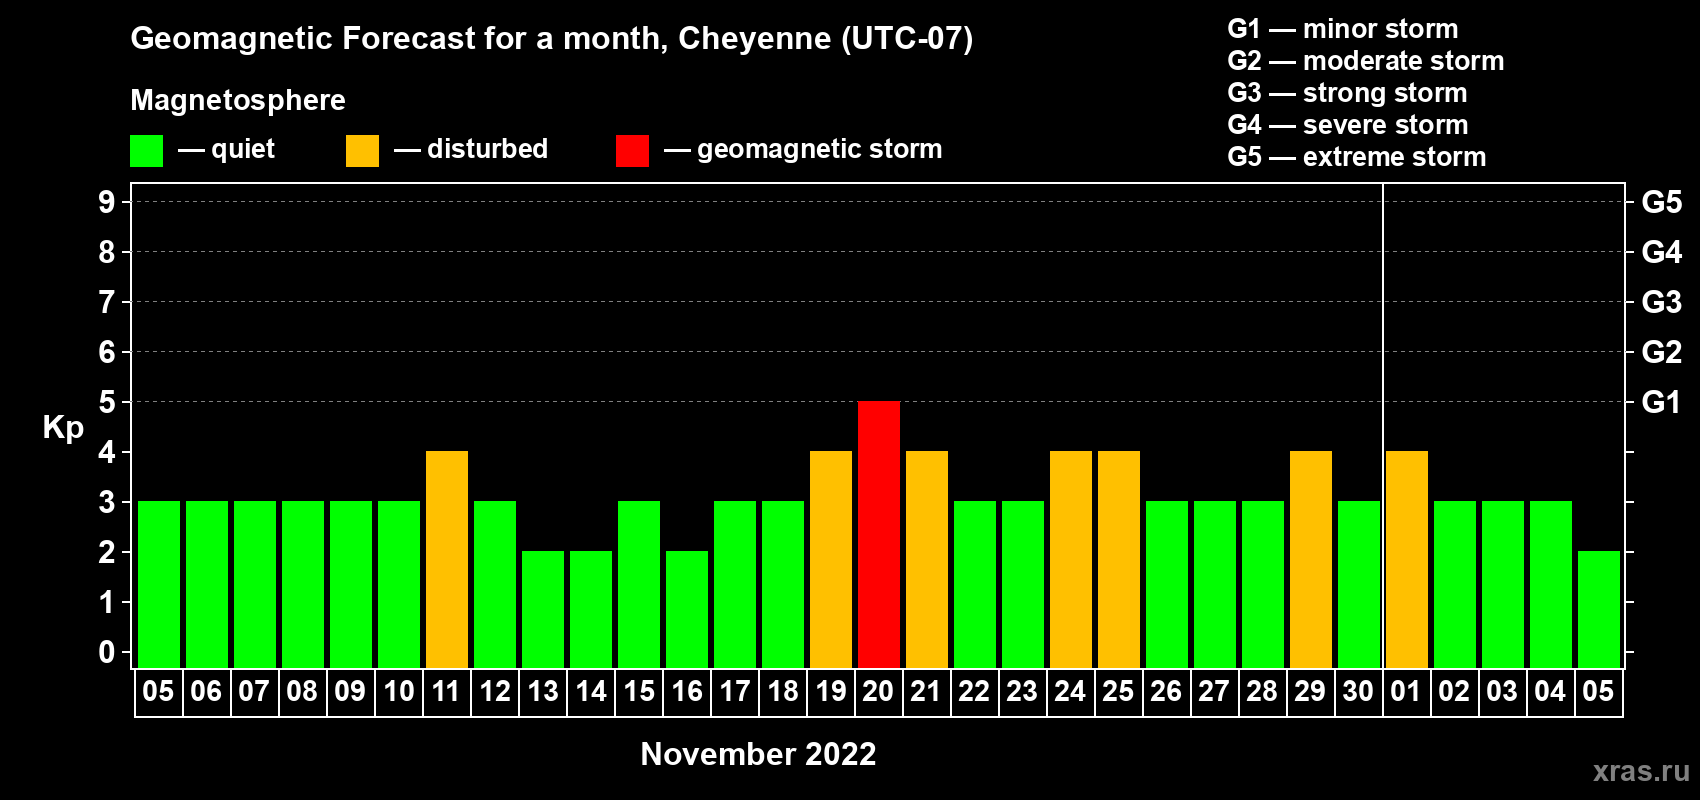Click the date label 04 on the axis
Screen dimensions: 1700x800
point(1550,691)
